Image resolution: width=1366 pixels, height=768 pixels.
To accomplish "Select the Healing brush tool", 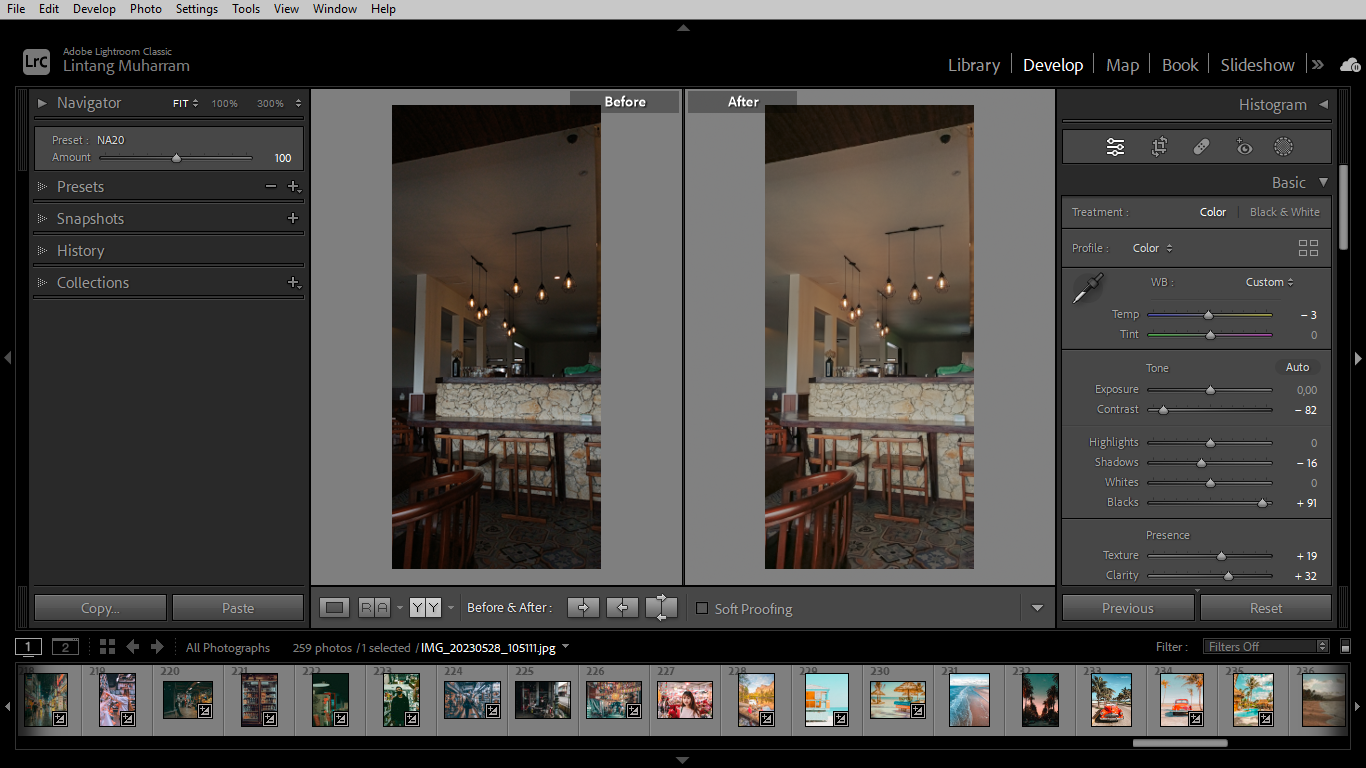I will tap(1201, 146).
